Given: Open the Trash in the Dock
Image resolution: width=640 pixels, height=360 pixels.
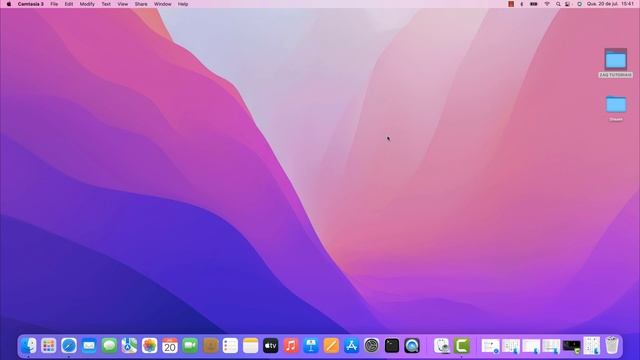Looking at the screenshot, I should 612,345.
